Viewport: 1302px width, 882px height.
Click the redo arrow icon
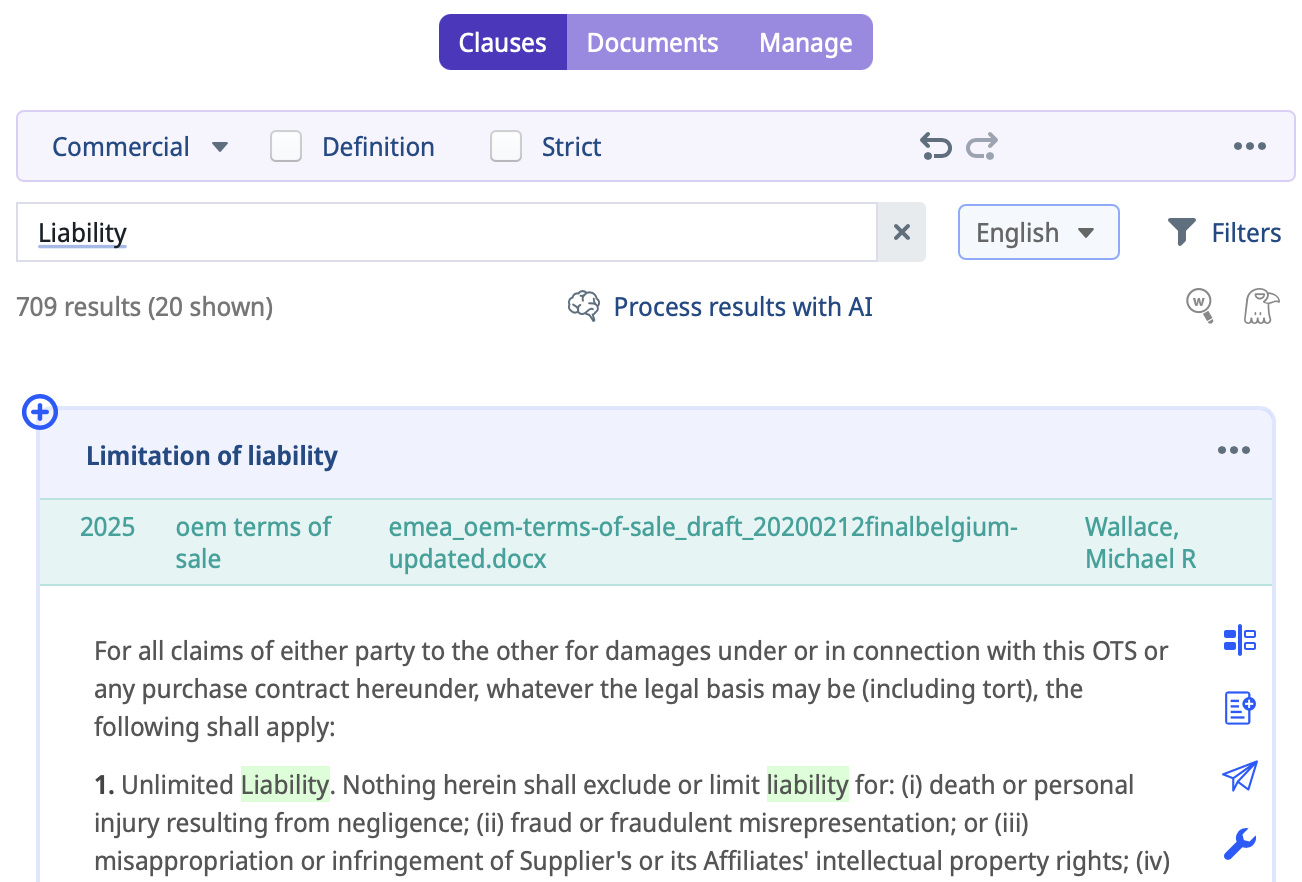982,148
